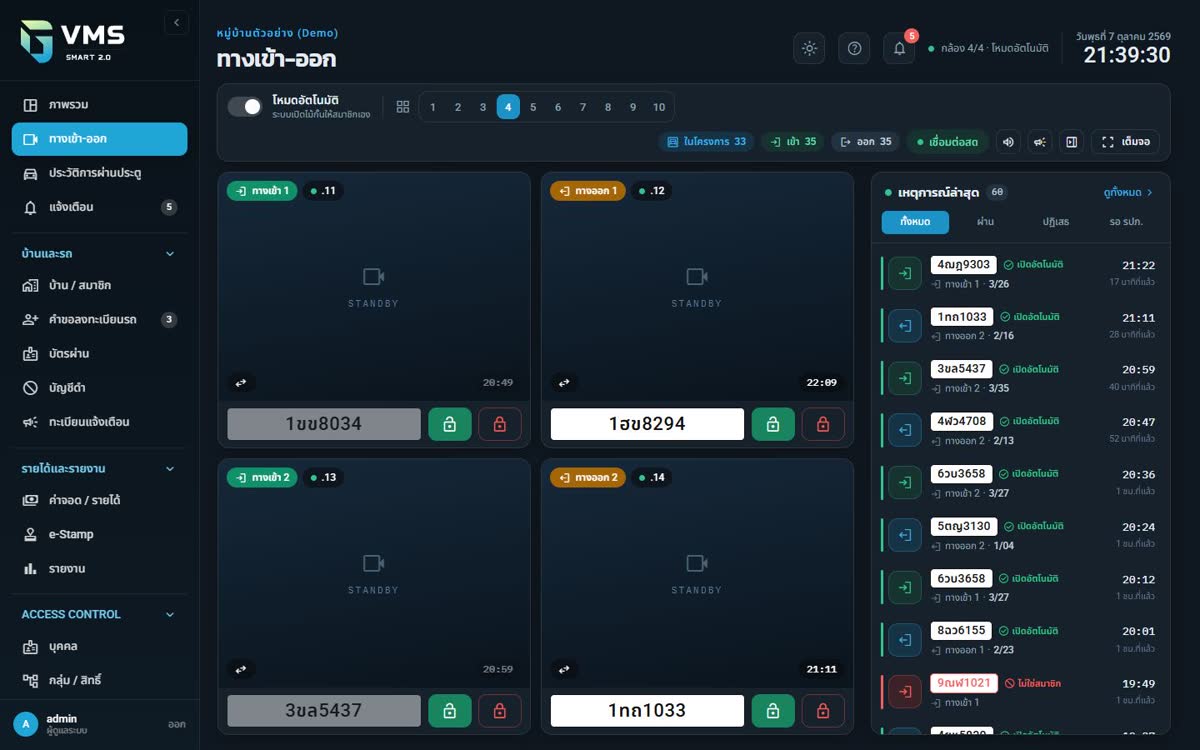Open the gate for ทางเข้า 1 (green unlock)
The image size is (1200, 750).
click(x=450, y=424)
